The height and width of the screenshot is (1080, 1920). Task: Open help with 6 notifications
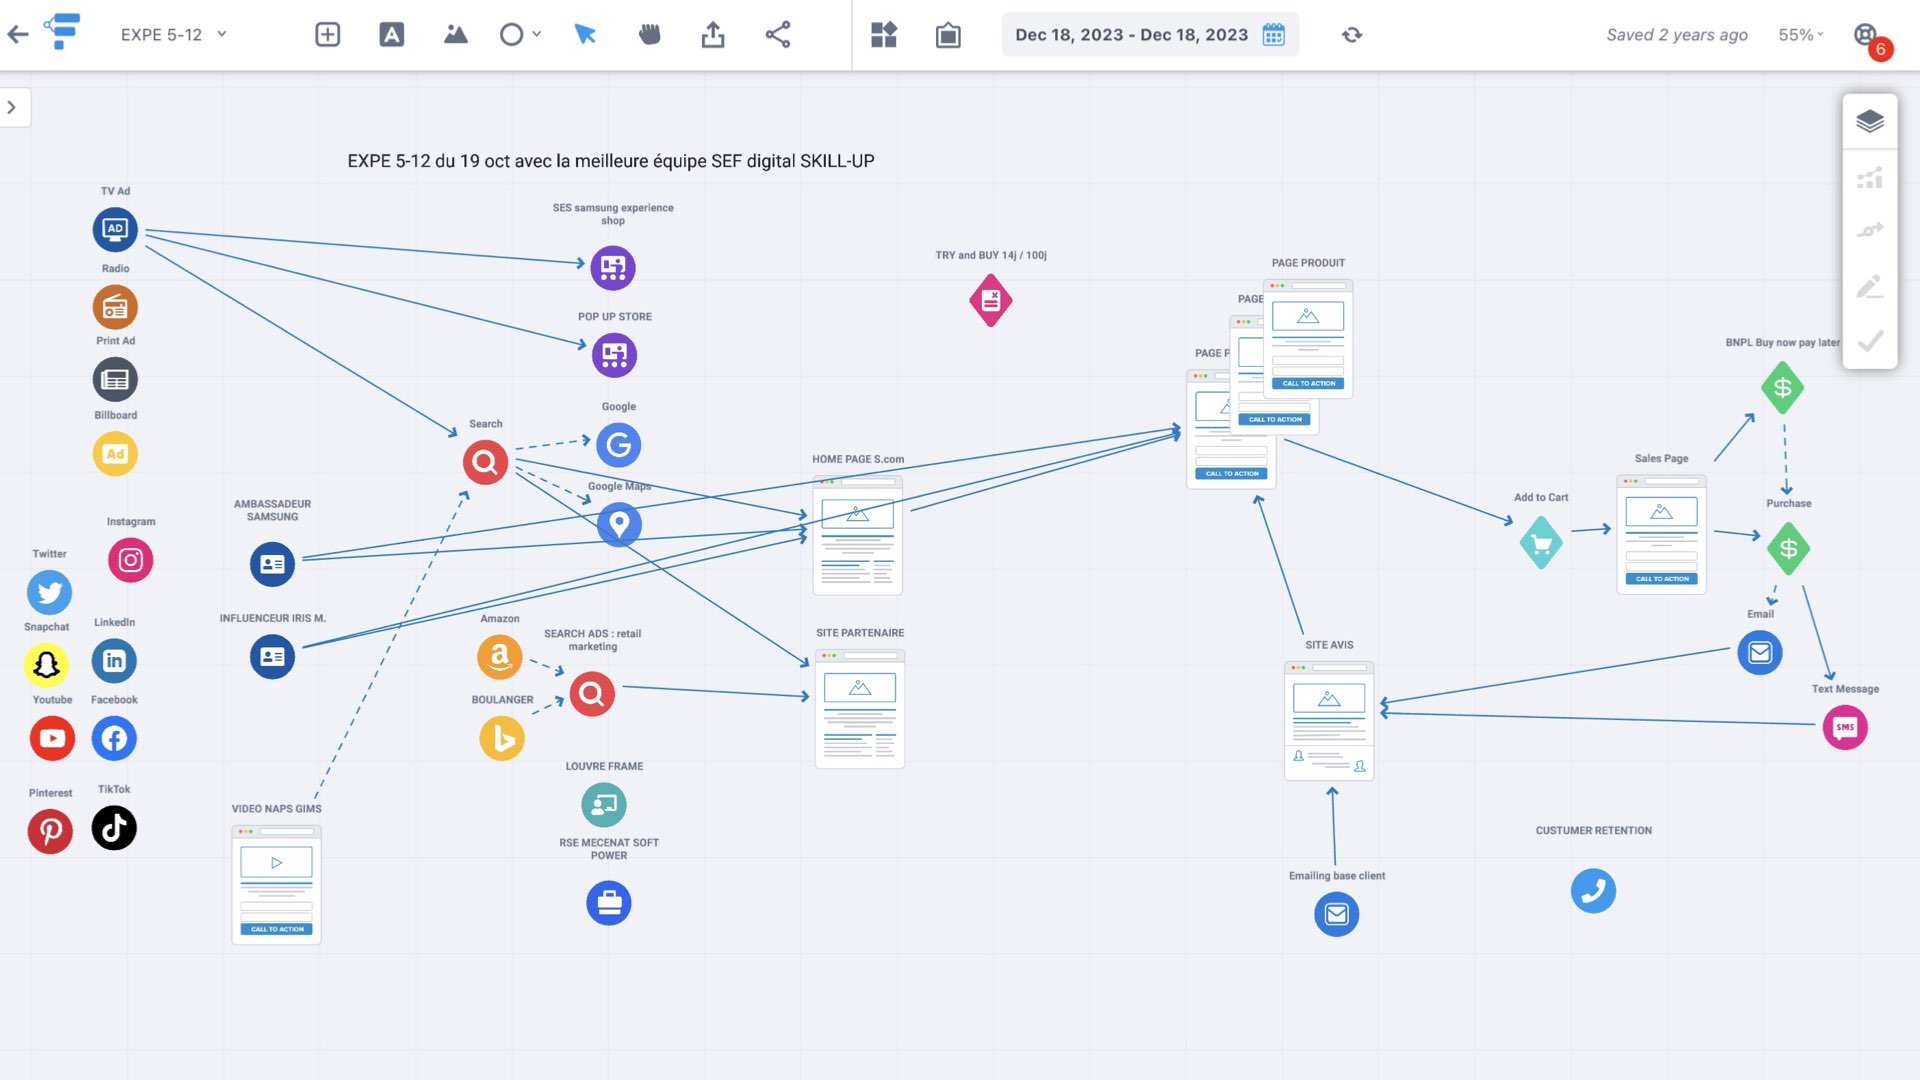(1867, 35)
